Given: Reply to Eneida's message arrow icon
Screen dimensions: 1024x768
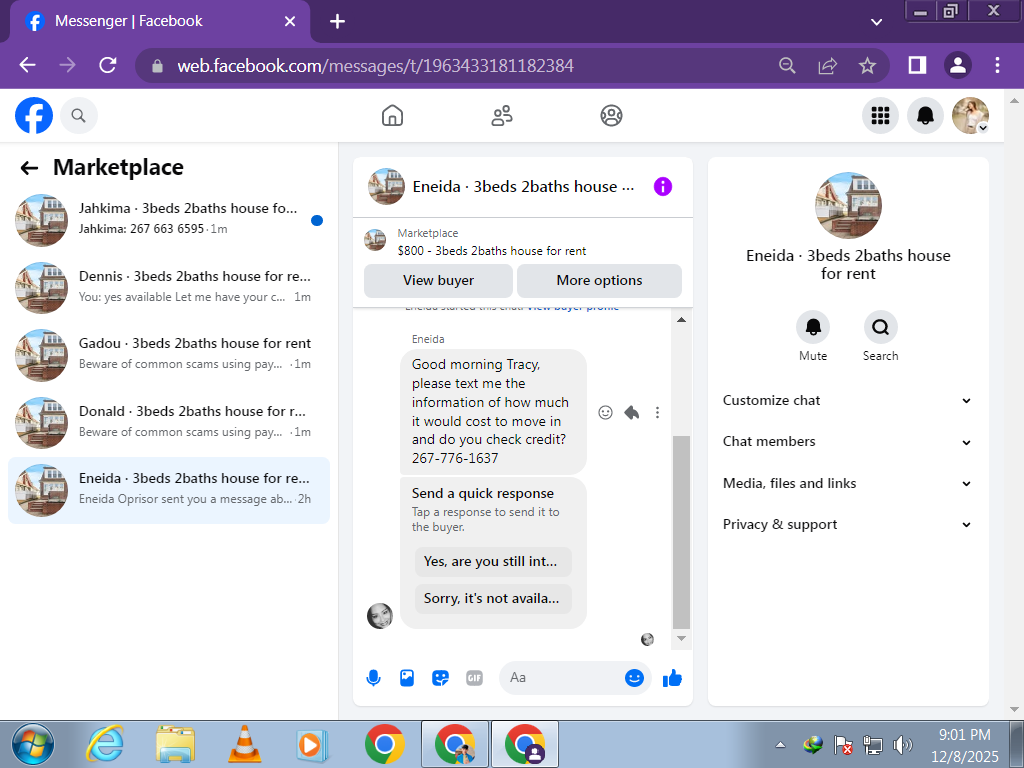Looking at the screenshot, I should coord(632,412).
